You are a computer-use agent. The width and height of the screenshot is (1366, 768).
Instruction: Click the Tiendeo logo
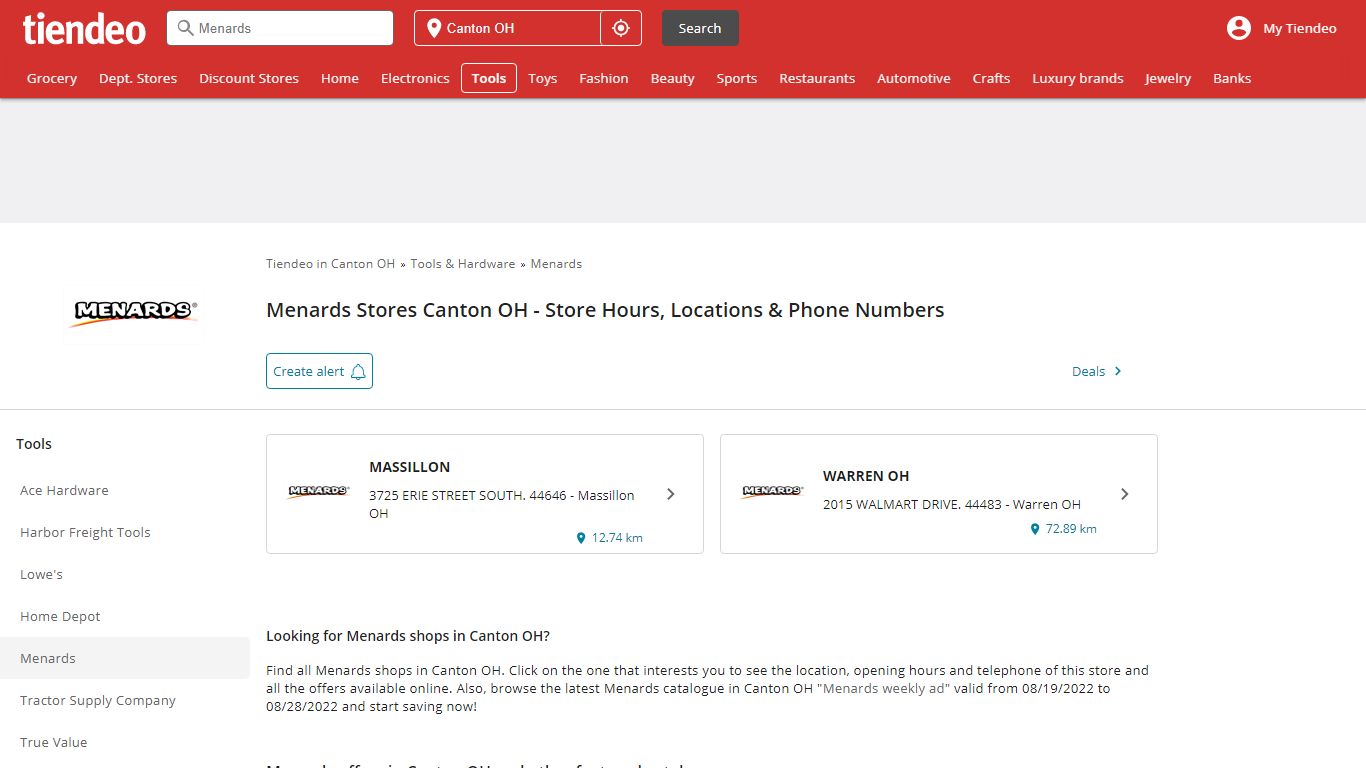tap(84, 28)
